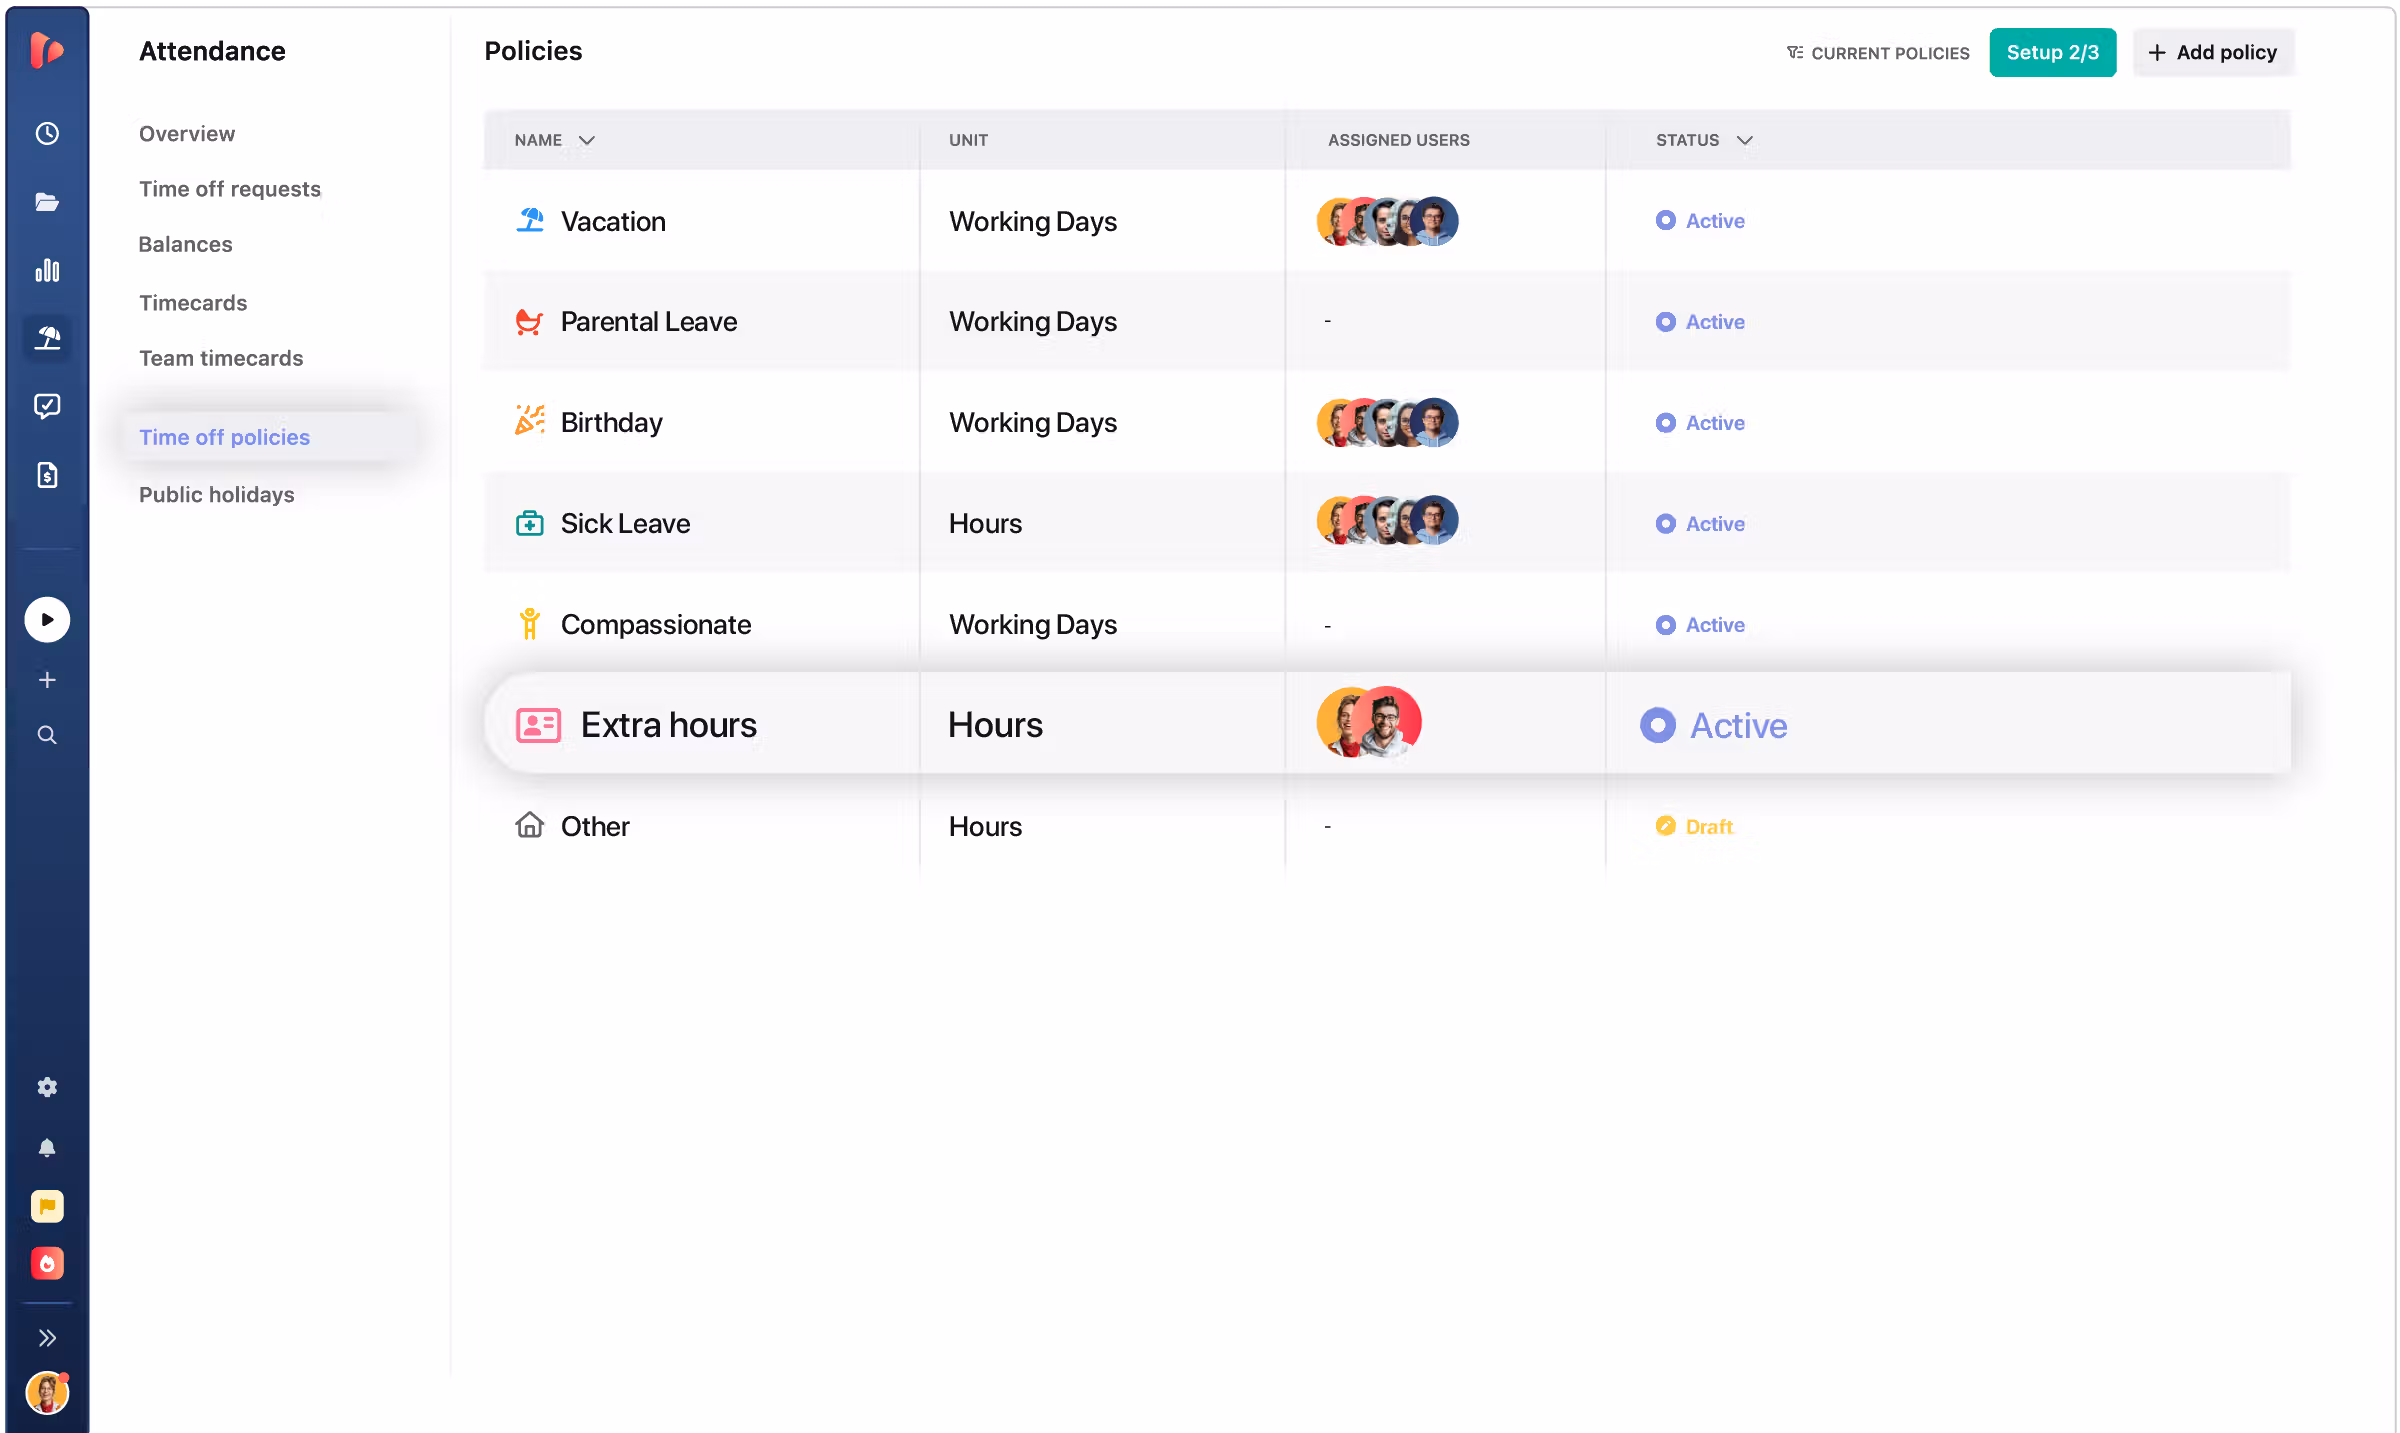Click the yellow flag icon
Image resolution: width=2400 pixels, height=1433 pixels.
47,1206
